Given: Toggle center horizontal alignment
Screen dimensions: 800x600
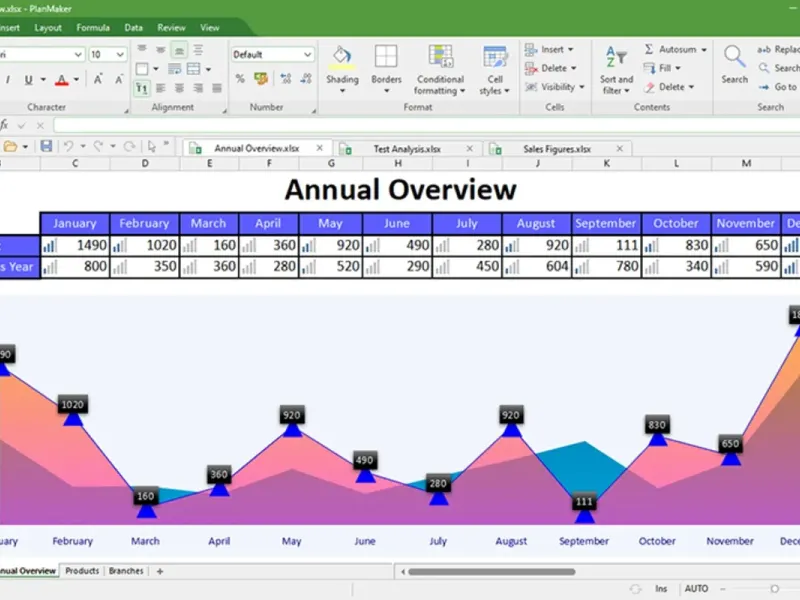Looking at the screenshot, I should pyautogui.click(x=180, y=88).
